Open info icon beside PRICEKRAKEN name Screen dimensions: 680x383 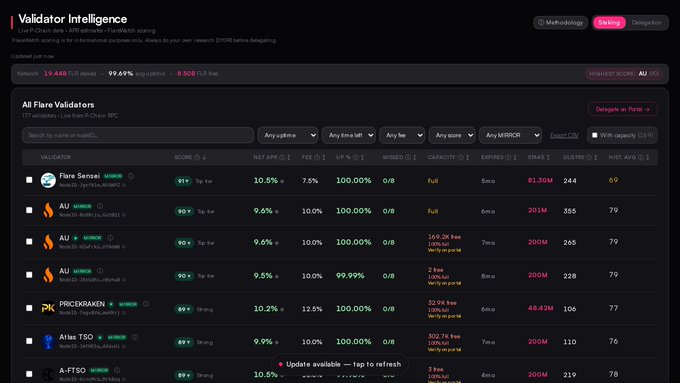[146, 304]
